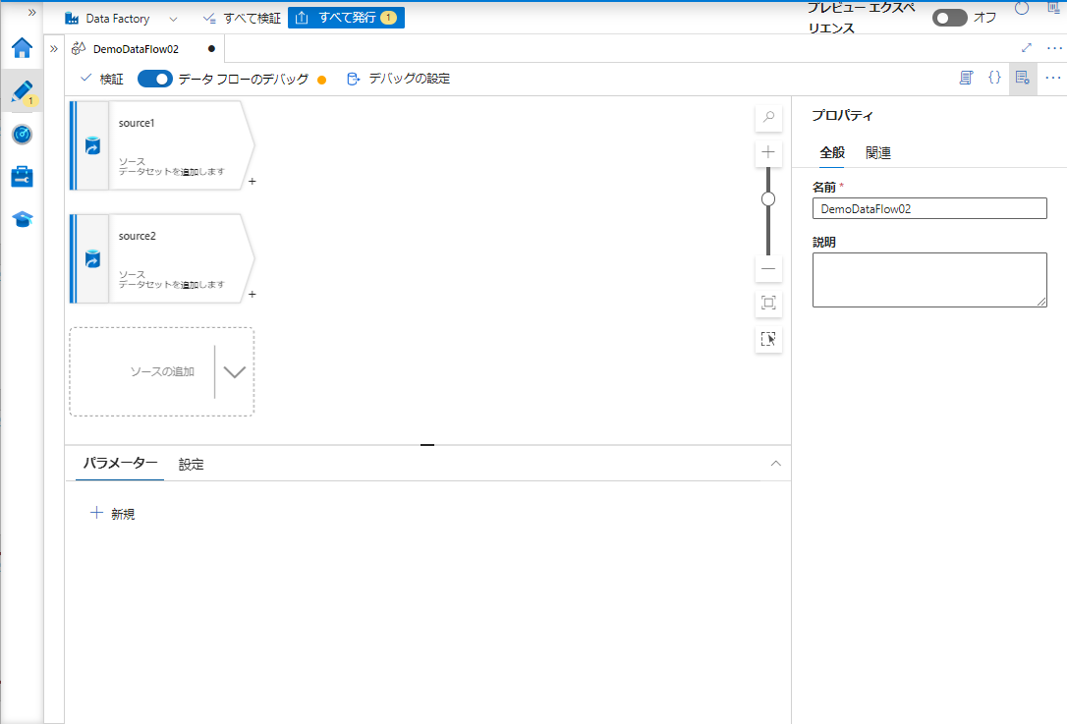
Task: Open デバッグの設定 debug settings
Action: [x=399, y=79]
